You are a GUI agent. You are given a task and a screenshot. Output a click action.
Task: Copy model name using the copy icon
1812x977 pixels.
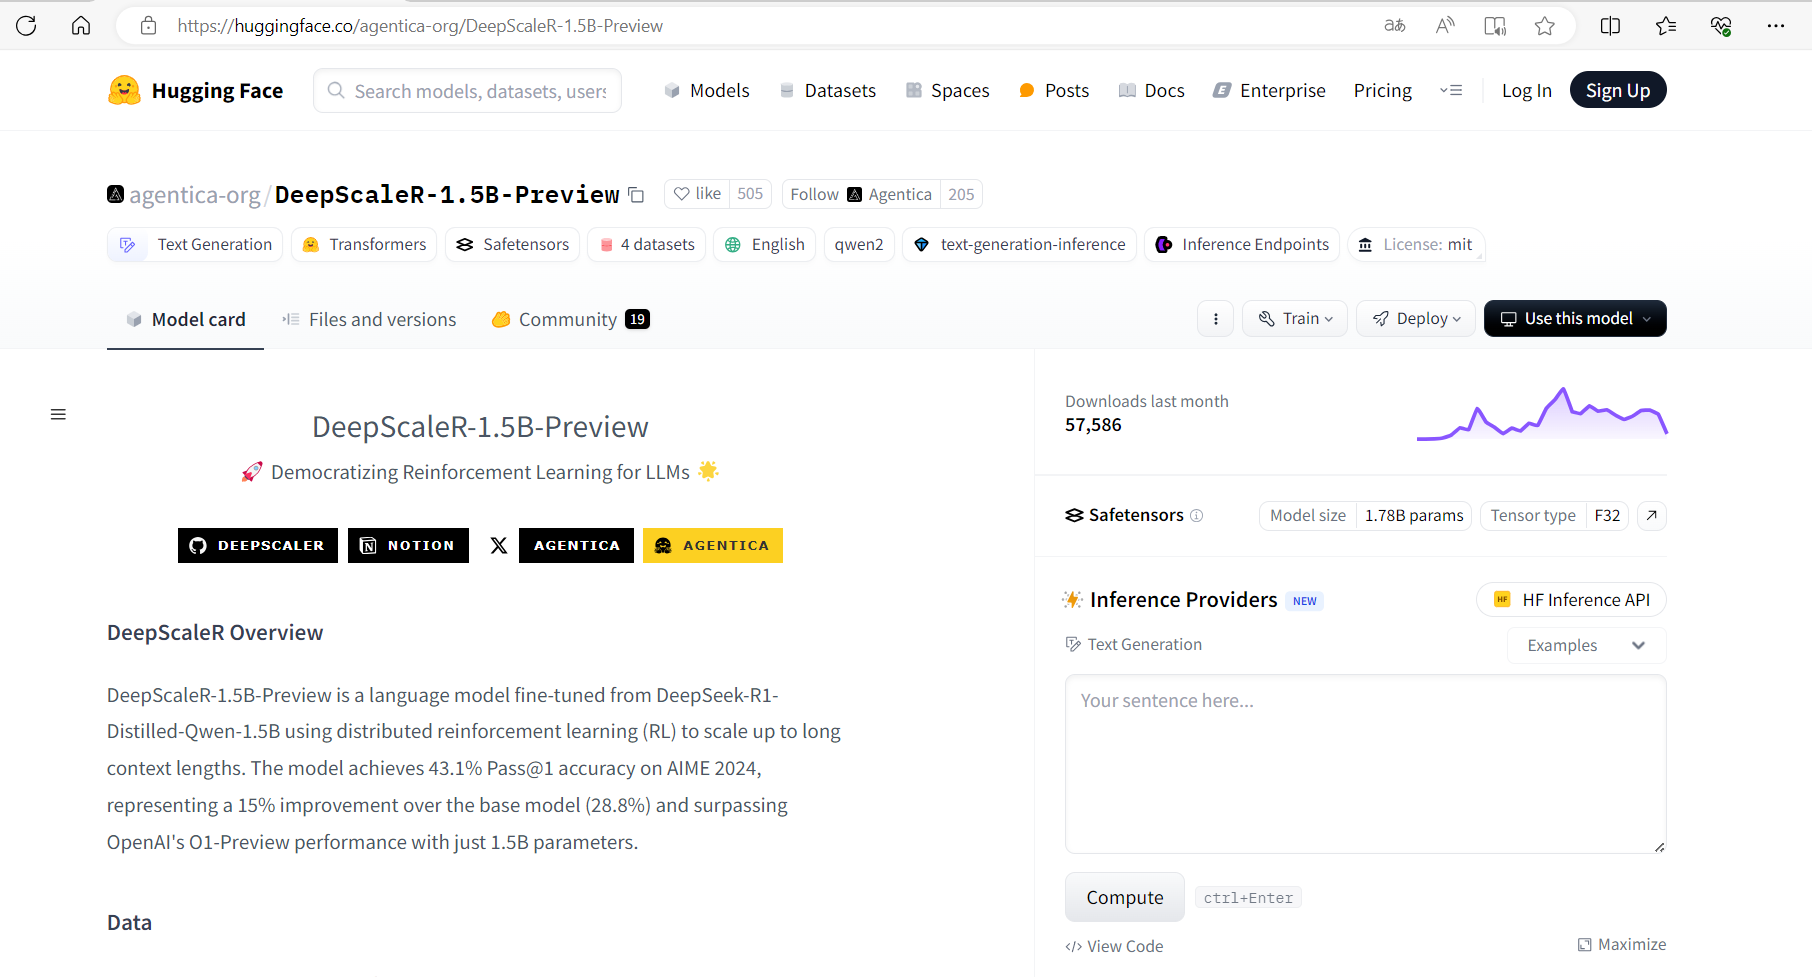[636, 195]
